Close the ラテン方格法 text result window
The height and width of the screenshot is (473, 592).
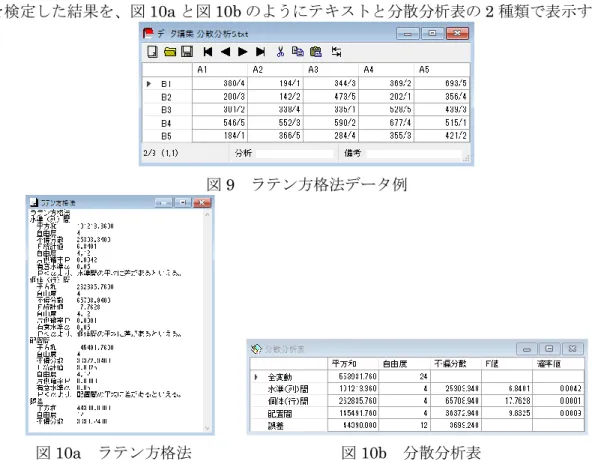tap(202, 203)
